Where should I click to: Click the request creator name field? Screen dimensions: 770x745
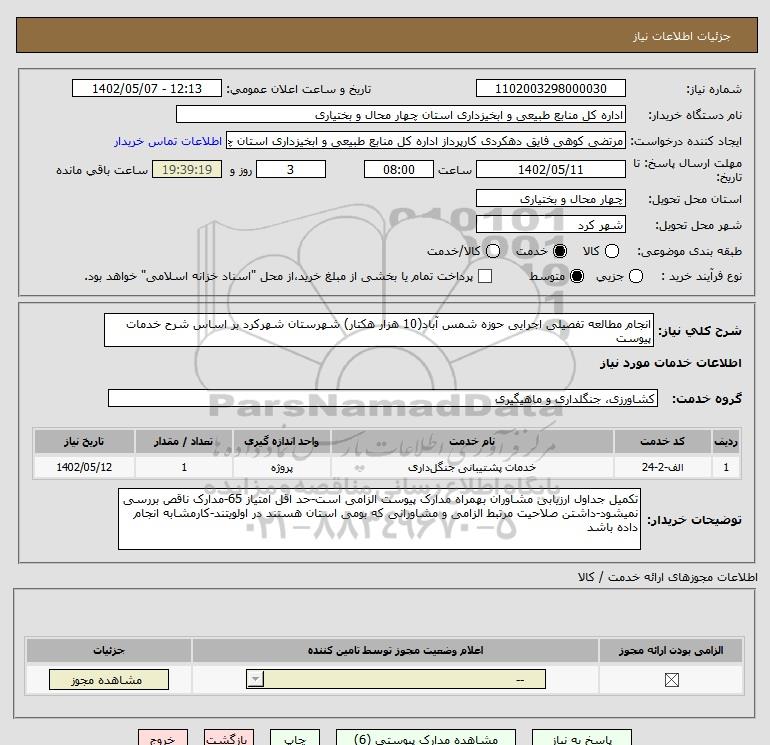pyautogui.click(x=426, y=141)
